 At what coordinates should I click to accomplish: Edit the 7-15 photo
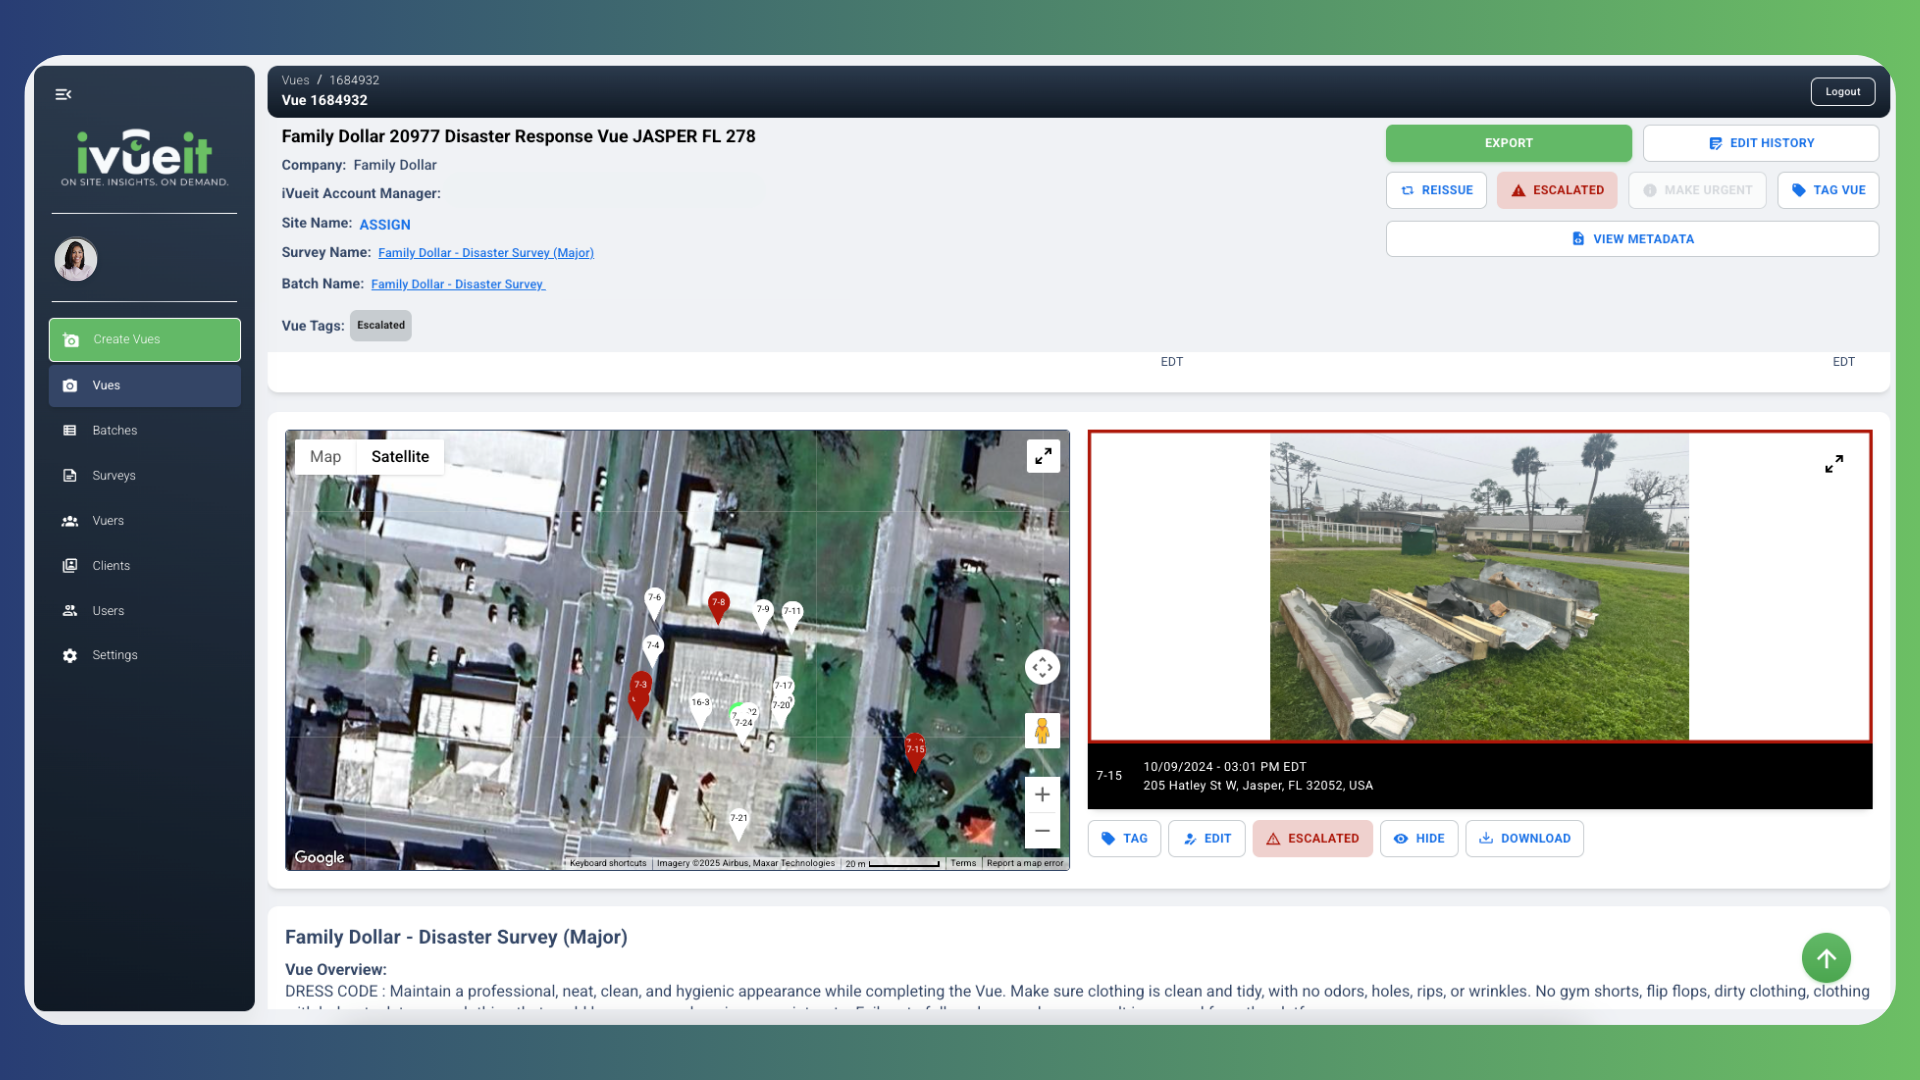(1206, 839)
